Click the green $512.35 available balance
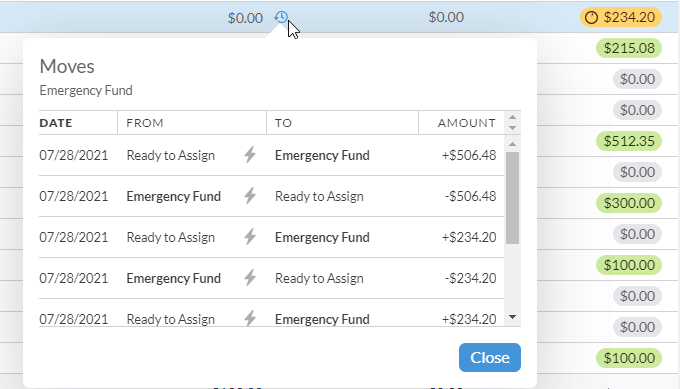This screenshot has height=389, width=680. click(x=629, y=141)
